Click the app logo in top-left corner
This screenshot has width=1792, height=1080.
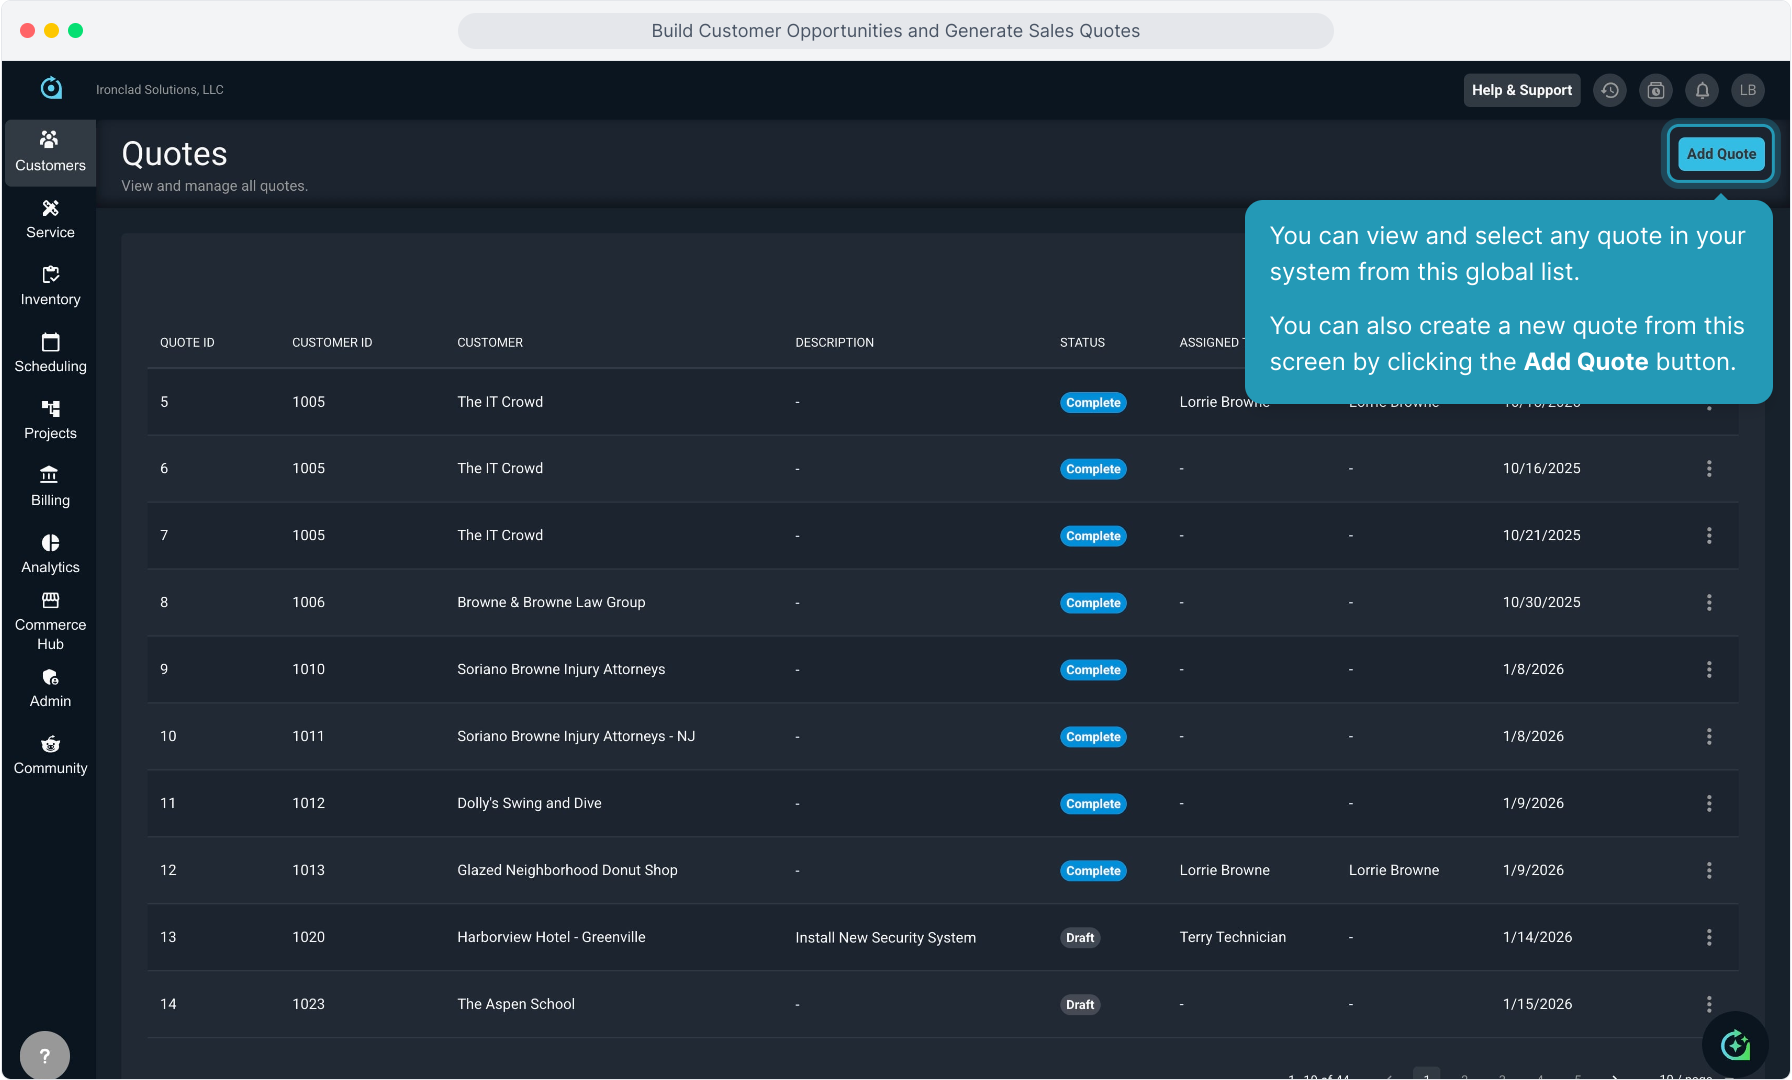click(51, 89)
